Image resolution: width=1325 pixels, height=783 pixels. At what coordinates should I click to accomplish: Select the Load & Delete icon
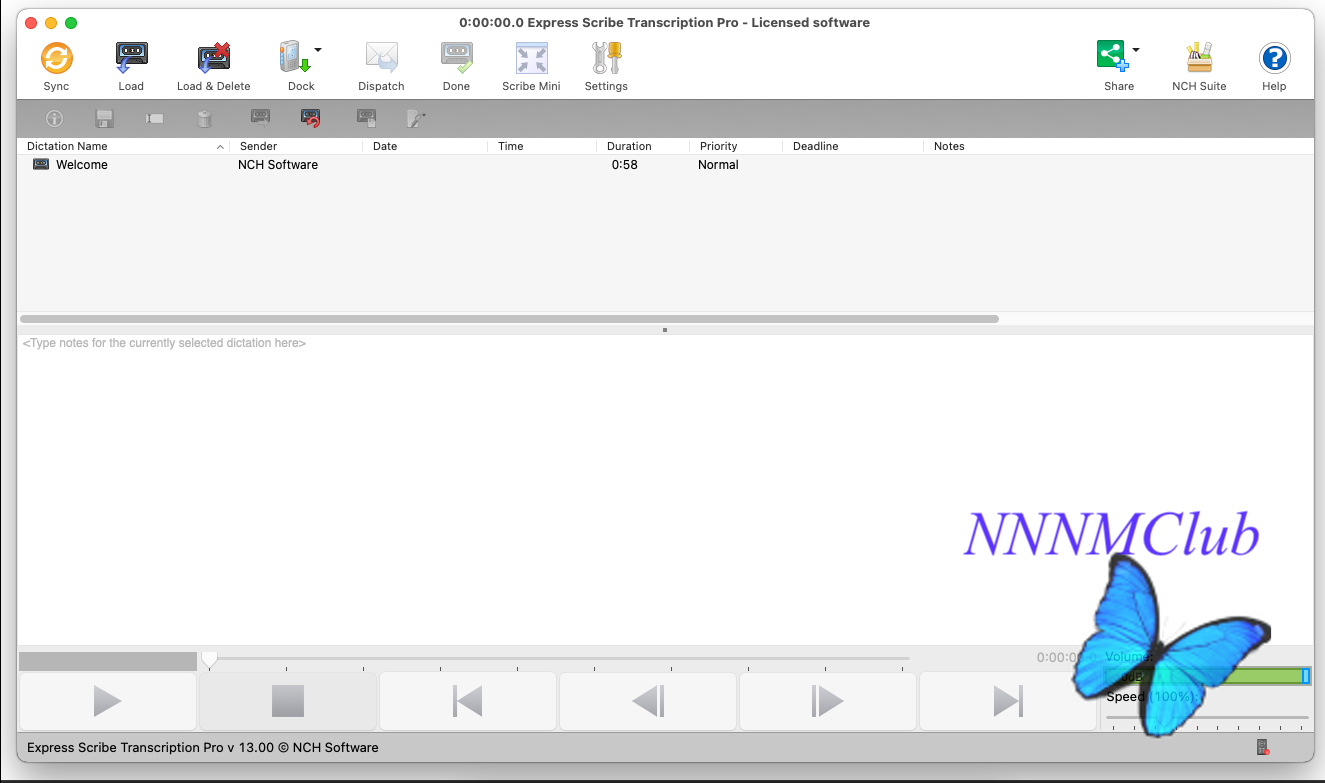click(214, 58)
